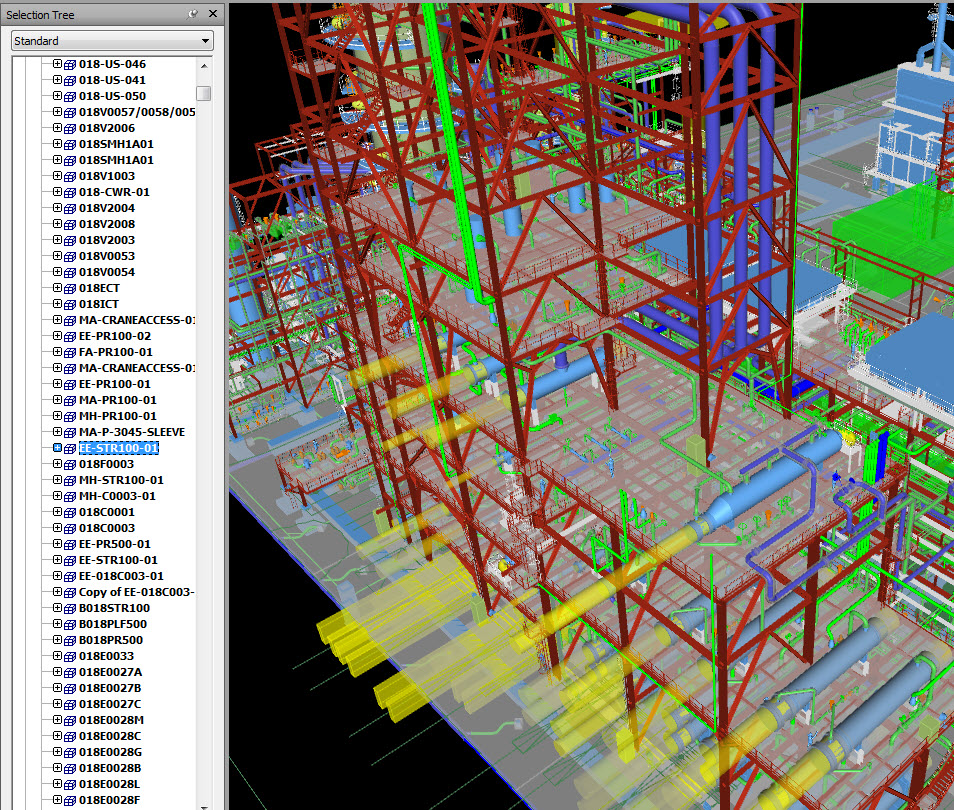Select the MH-PR100-01 tree item
The image size is (954, 810).
(x=117, y=415)
